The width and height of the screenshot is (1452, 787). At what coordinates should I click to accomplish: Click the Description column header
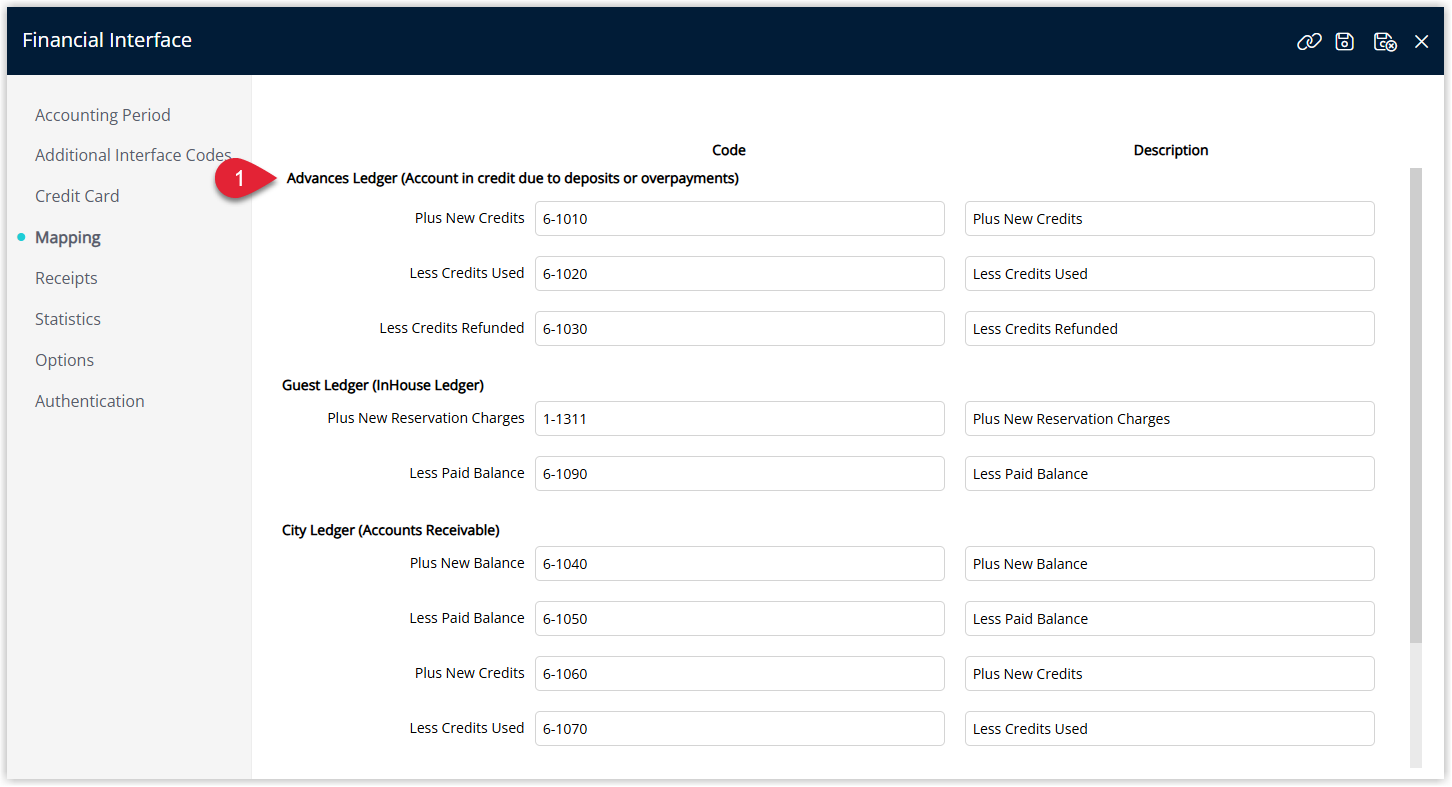coord(1171,150)
